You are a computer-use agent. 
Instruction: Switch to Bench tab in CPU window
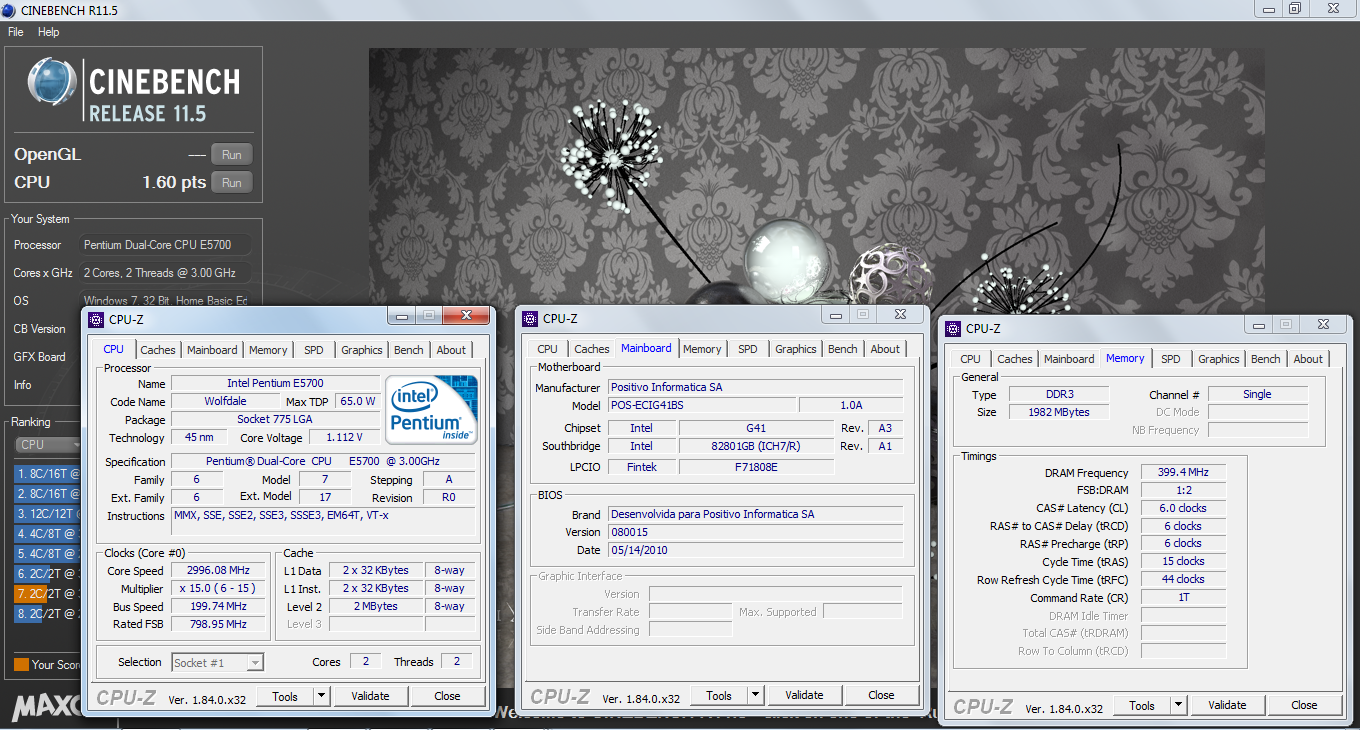(x=409, y=350)
